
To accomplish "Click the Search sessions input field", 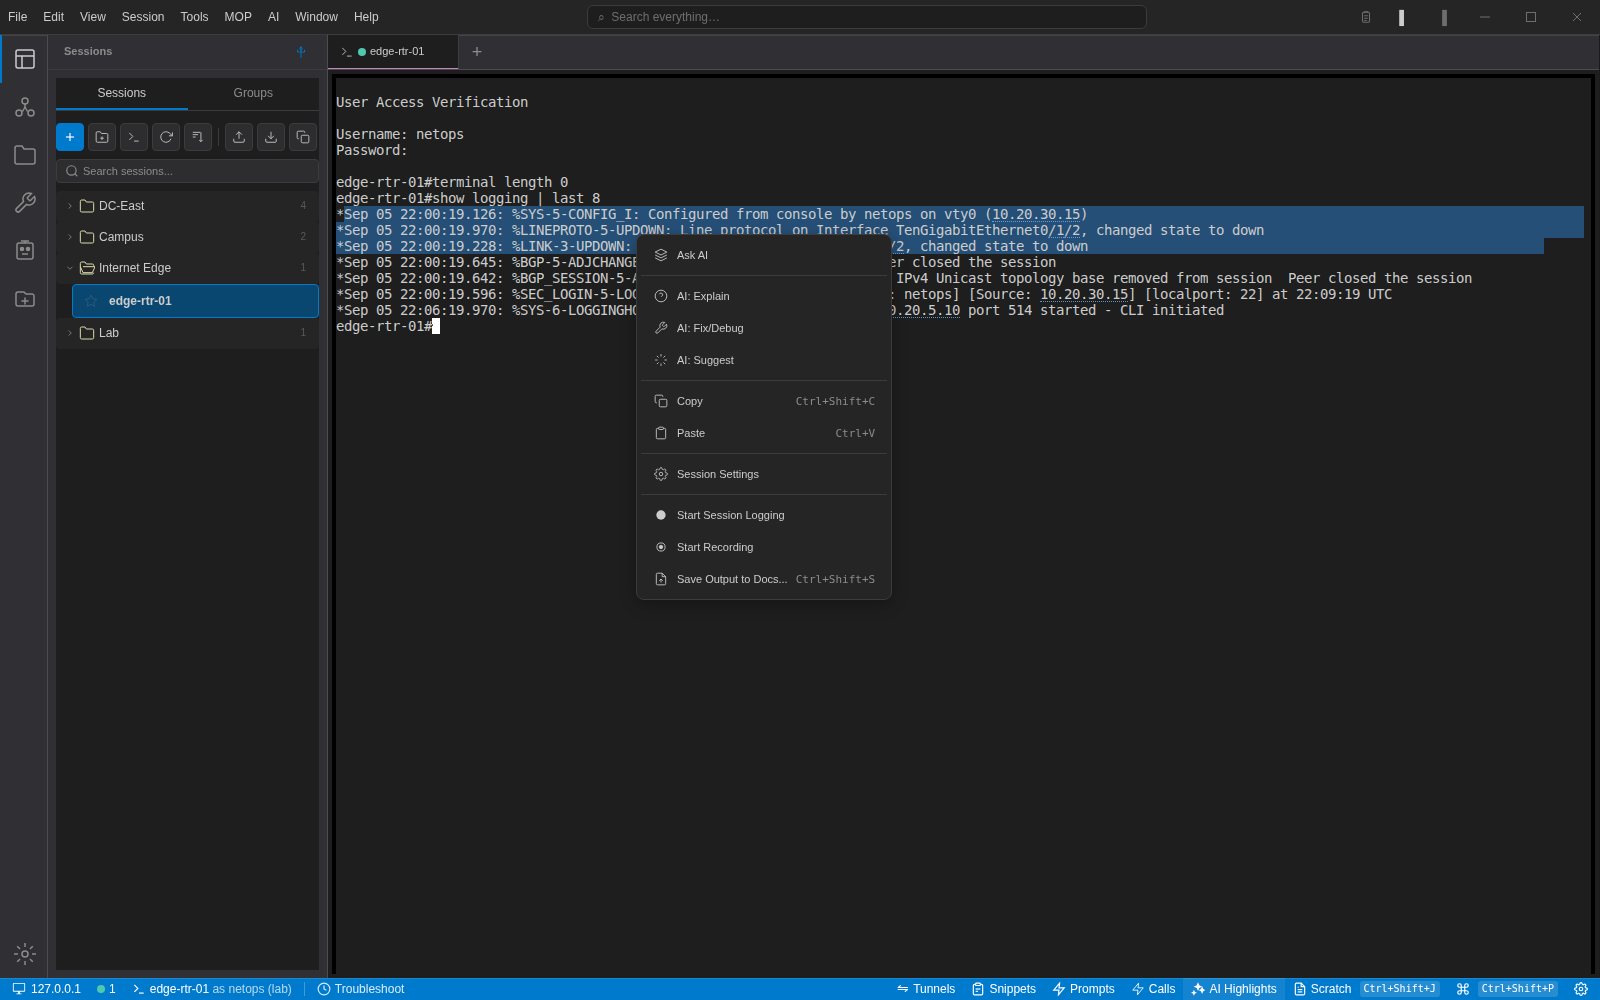I will click(188, 171).
